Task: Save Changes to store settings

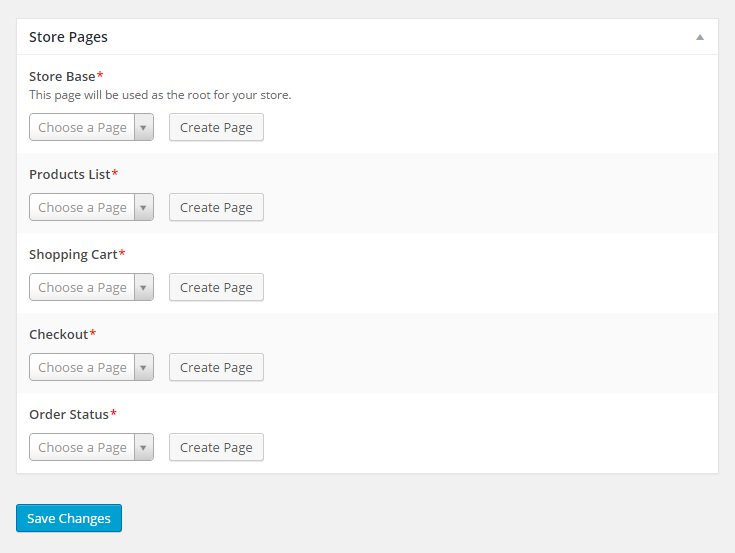Action: click(x=69, y=518)
